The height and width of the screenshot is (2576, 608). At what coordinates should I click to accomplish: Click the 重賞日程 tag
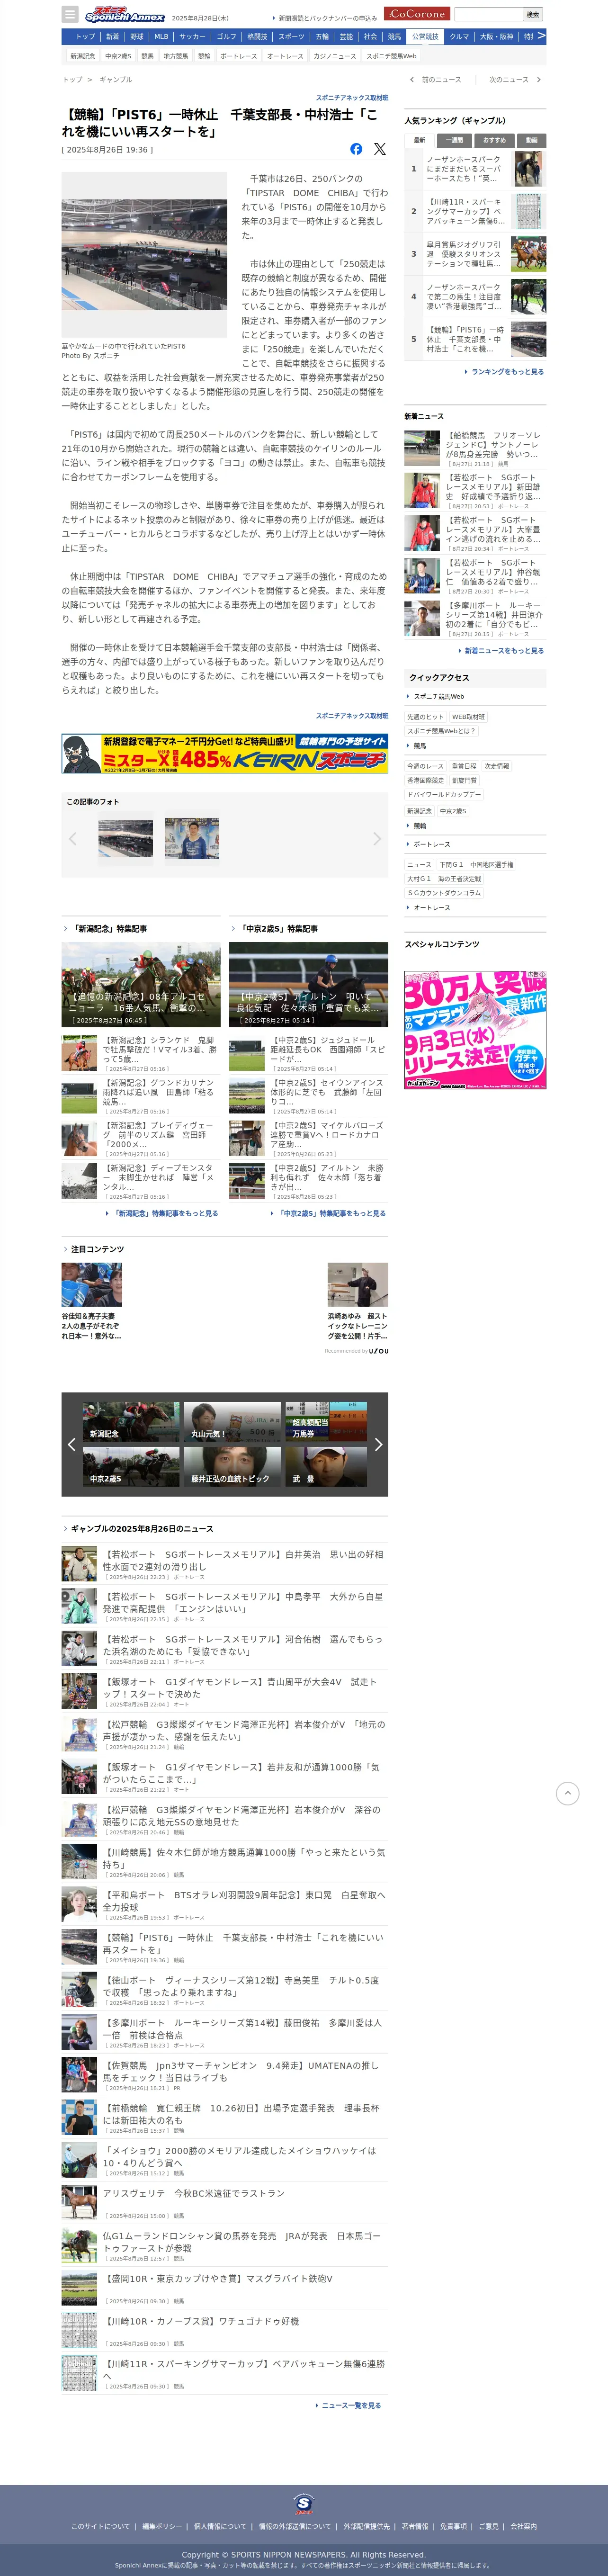[x=464, y=766]
